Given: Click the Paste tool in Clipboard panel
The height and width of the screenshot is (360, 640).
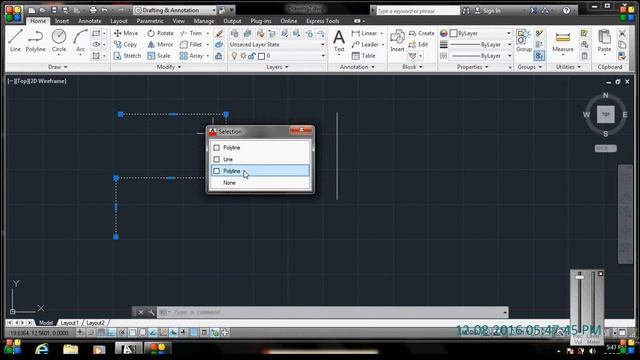Looking at the screenshot, I should pyautogui.click(x=604, y=41).
